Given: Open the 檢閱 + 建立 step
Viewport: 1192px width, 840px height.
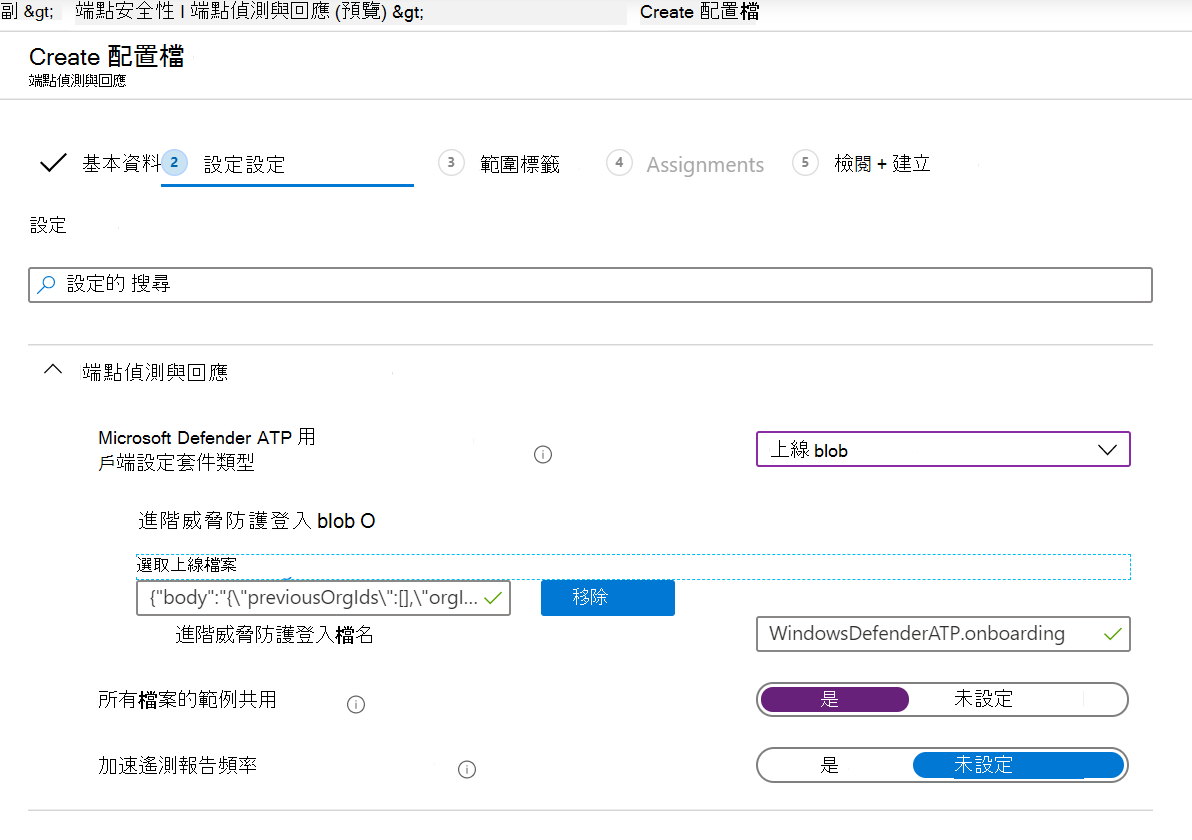Looking at the screenshot, I should [x=882, y=163].
